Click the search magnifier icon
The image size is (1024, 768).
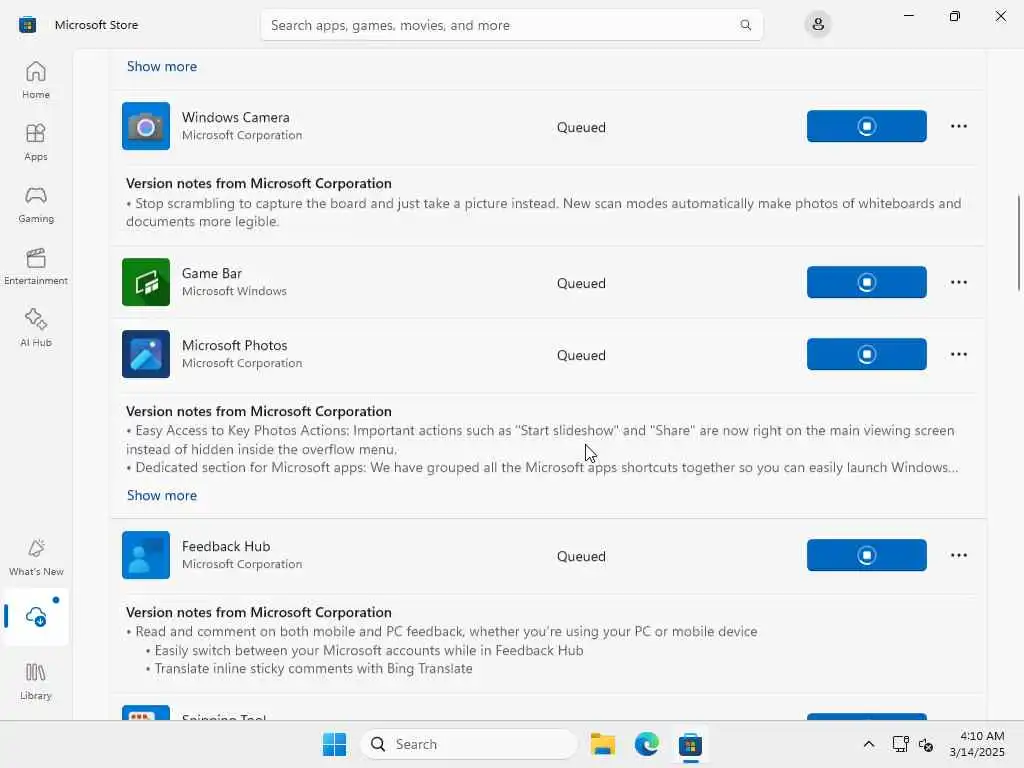click(x=745, y=25)
